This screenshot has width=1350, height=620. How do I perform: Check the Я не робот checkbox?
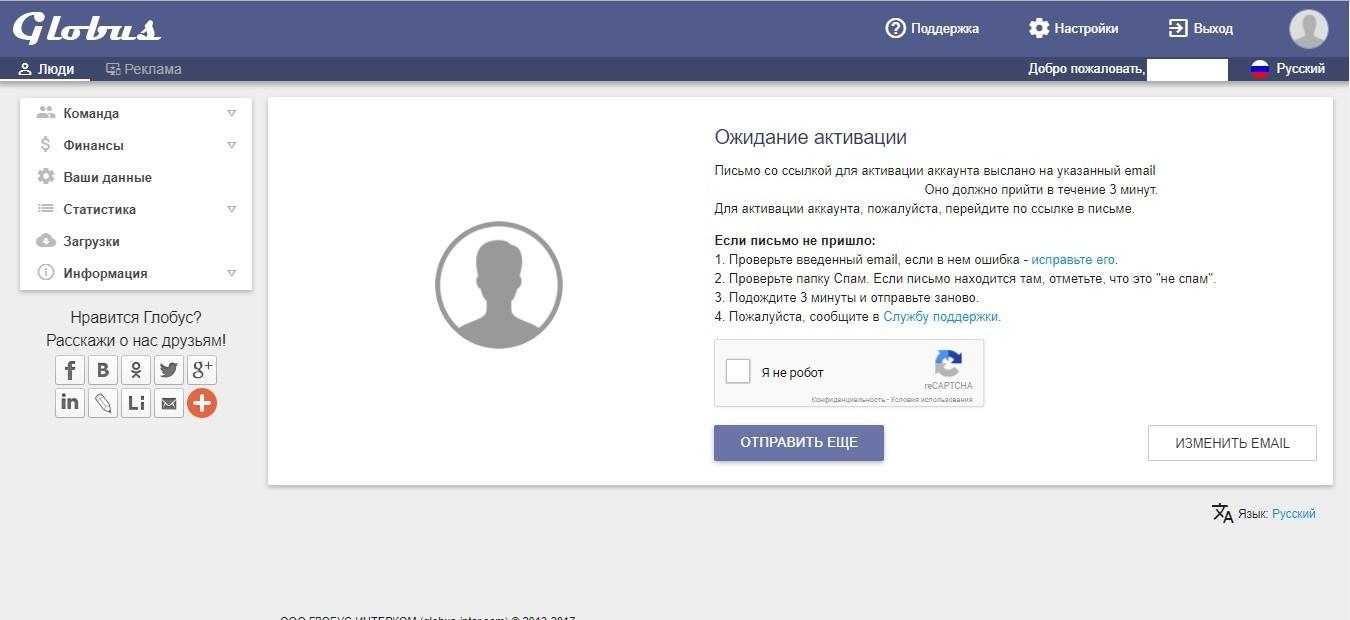(x=738, y=371)
